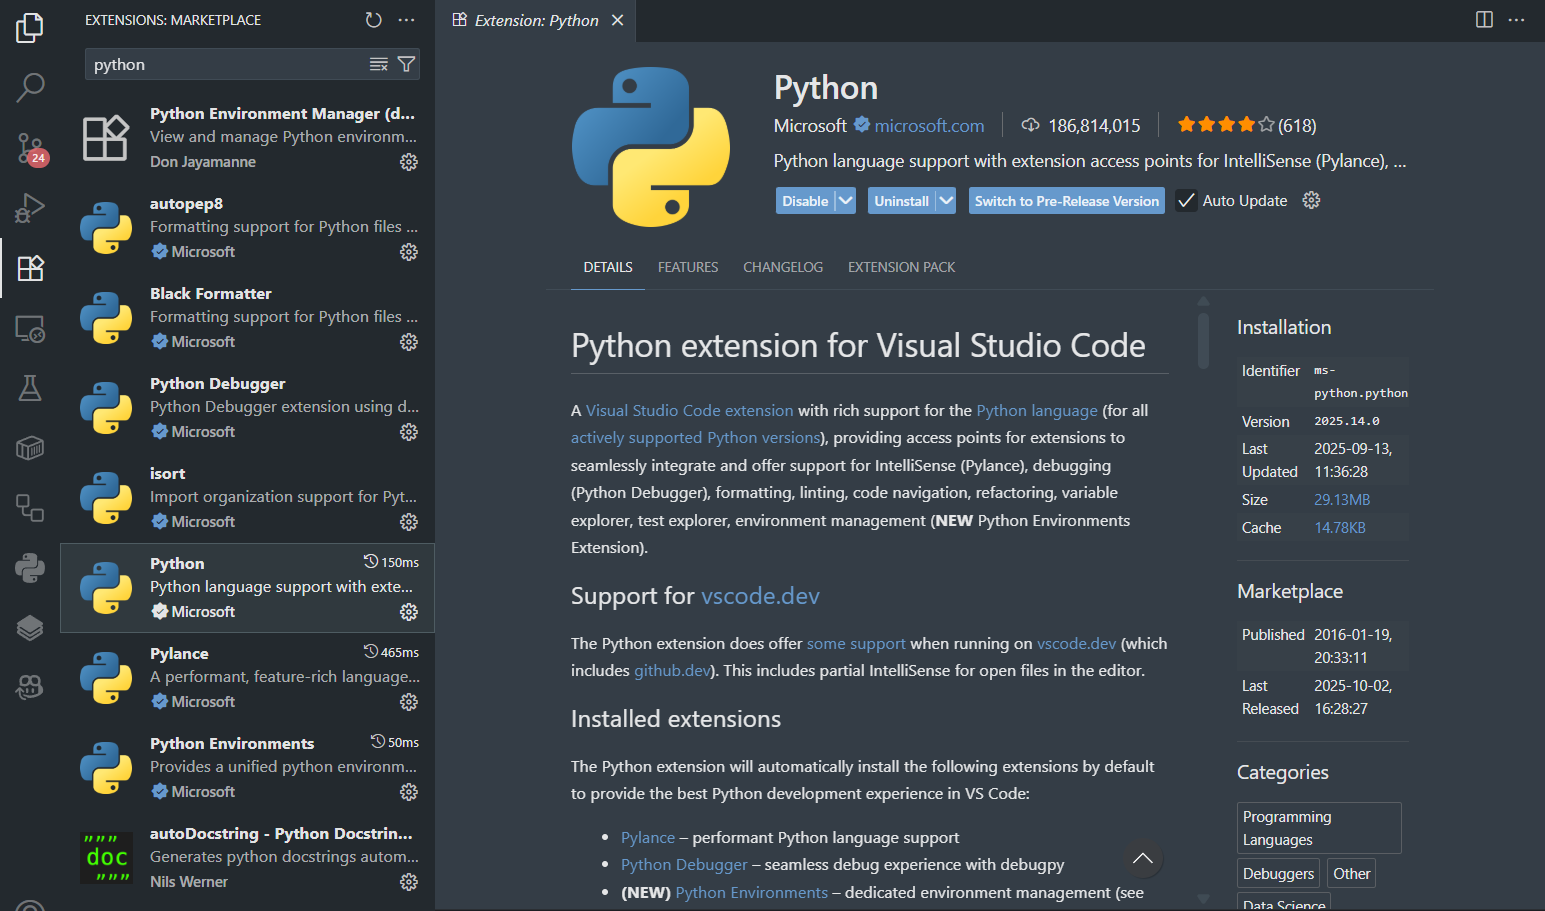Open Manage gear for Python Environment Manager
Screen dimensions: 1545x911
pyautogui.click(x=409, y=162)
